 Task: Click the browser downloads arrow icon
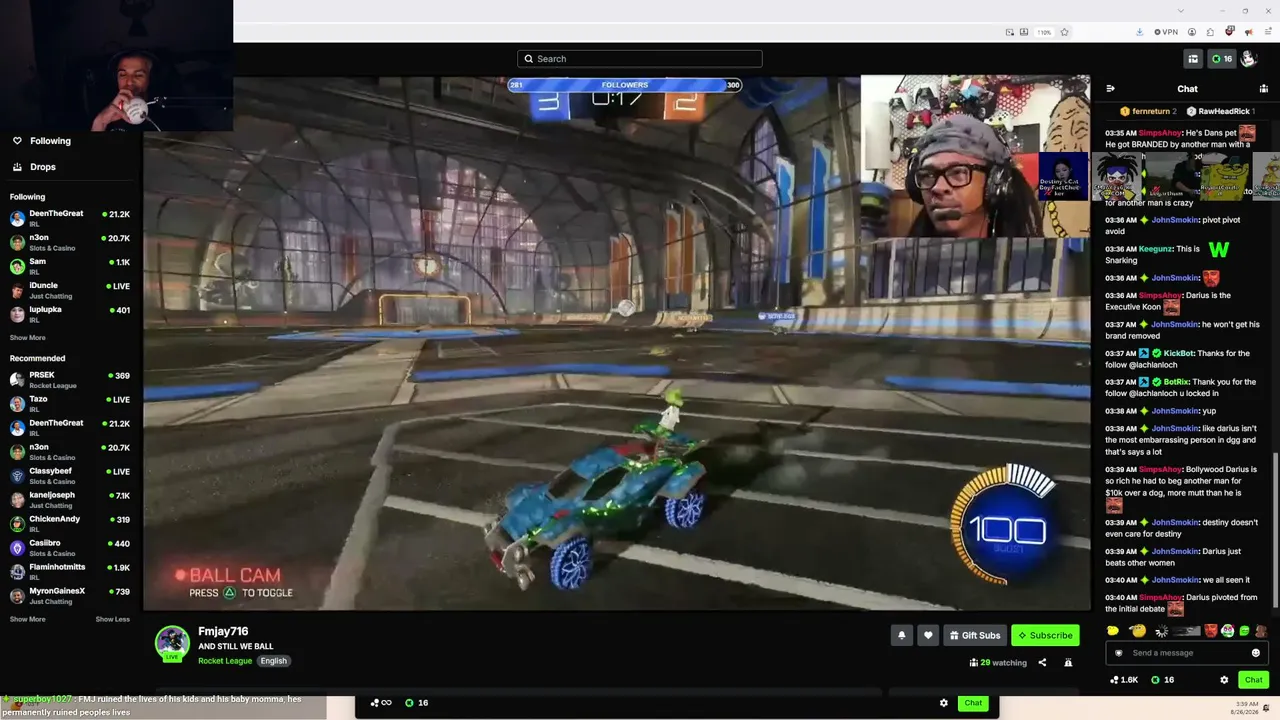1139,32
